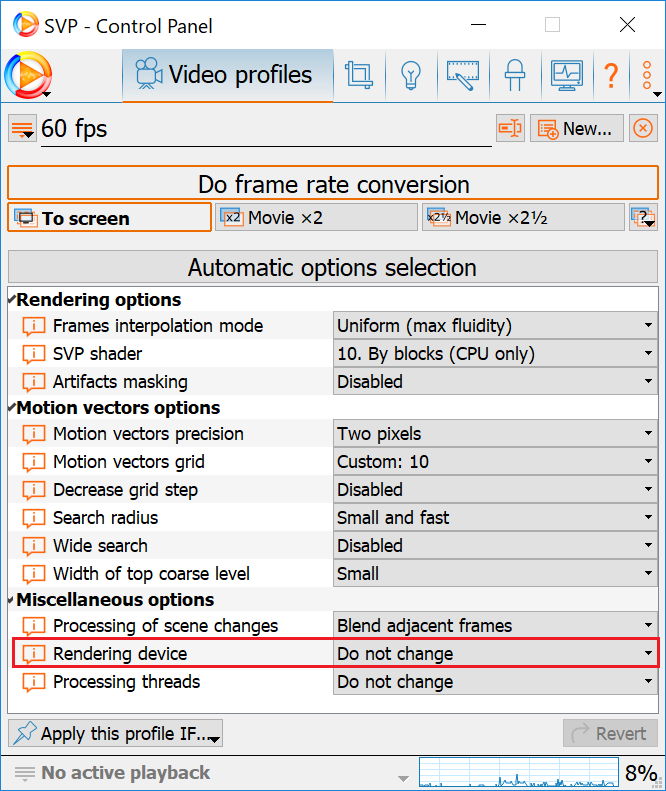Click info icon beside SVP shader
666x791 pixels.
pyautogui.click(x=34, y=354)
